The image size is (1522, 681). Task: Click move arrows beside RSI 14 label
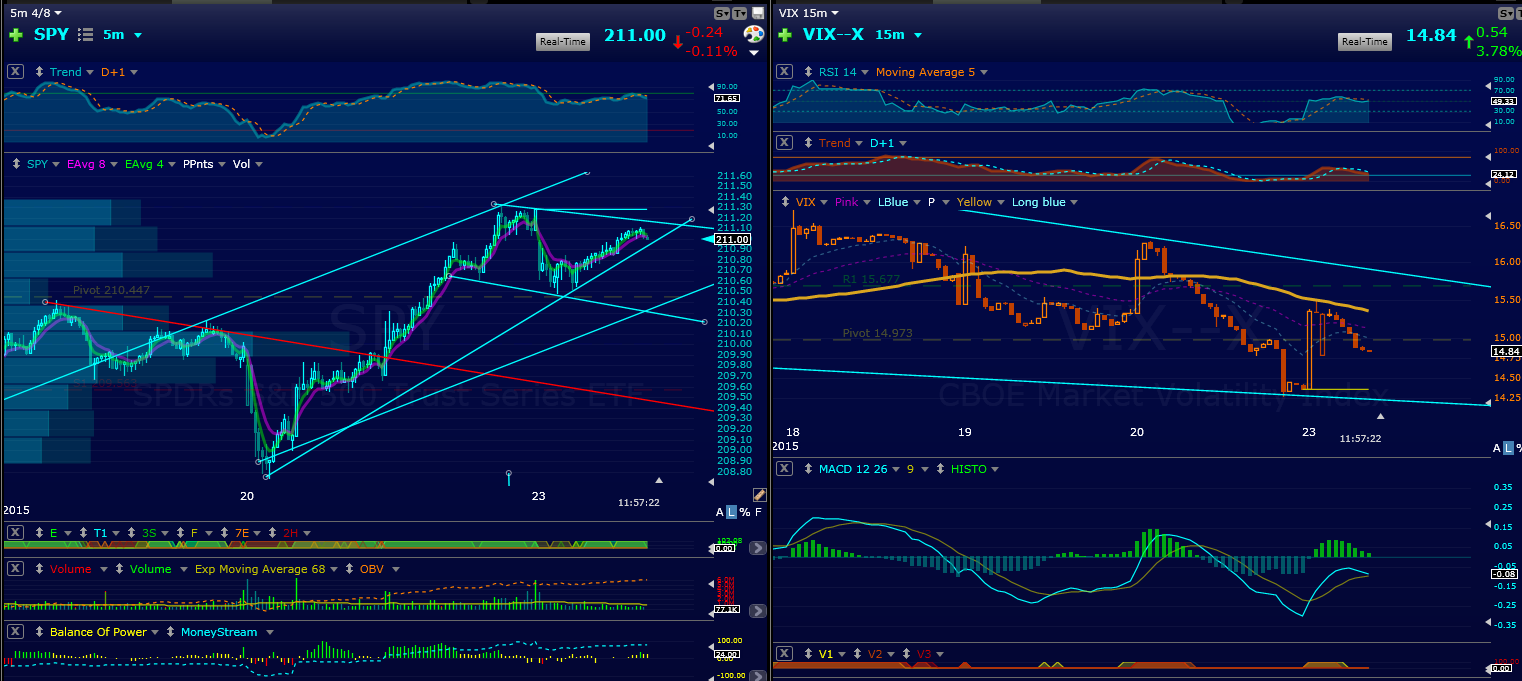[809, 72]
